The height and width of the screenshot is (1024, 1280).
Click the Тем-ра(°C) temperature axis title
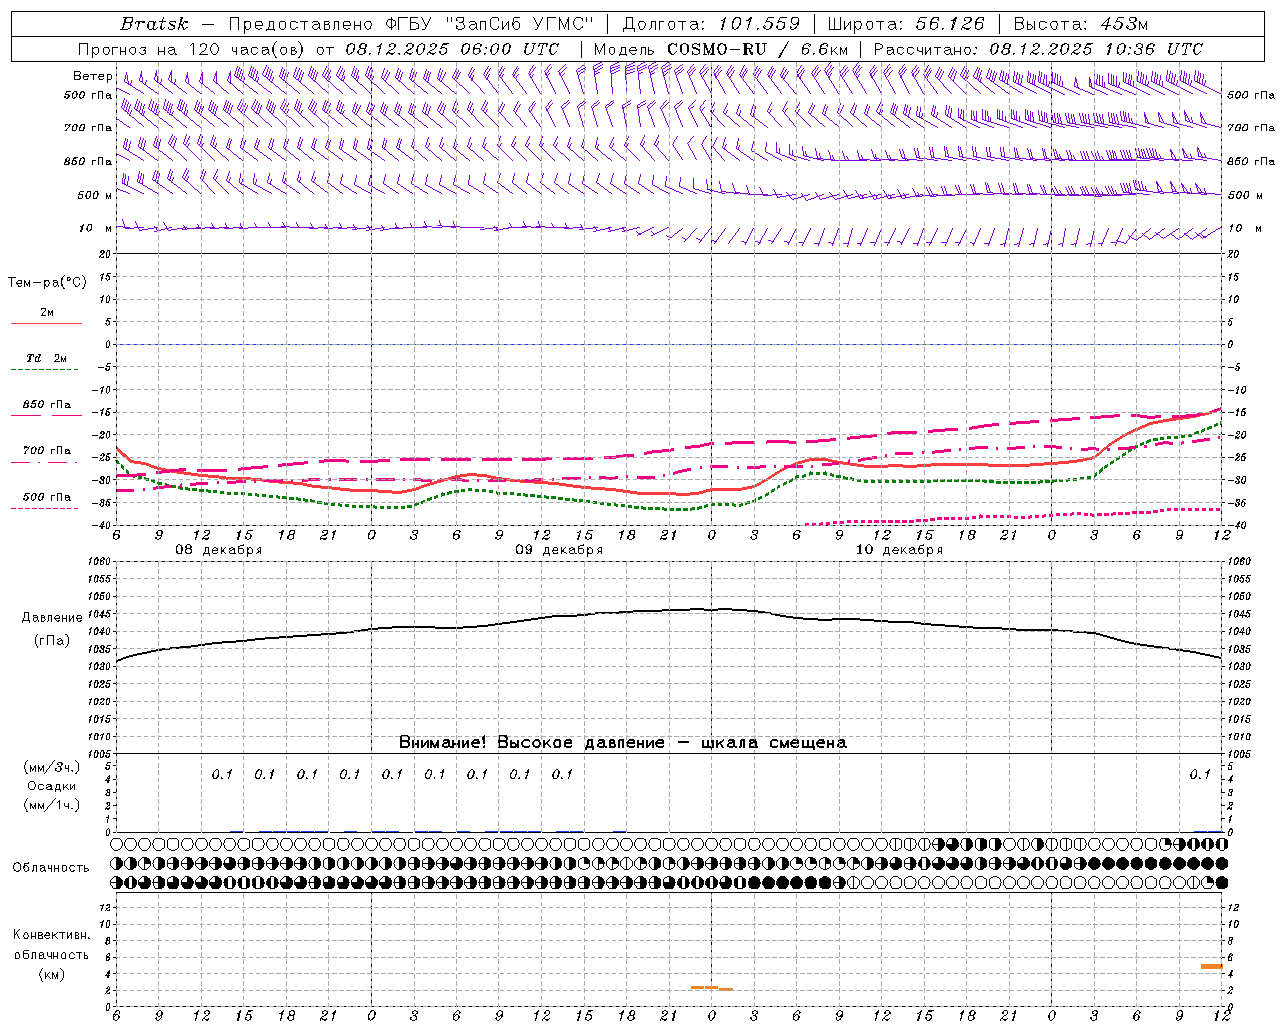(x=47, y=283)
